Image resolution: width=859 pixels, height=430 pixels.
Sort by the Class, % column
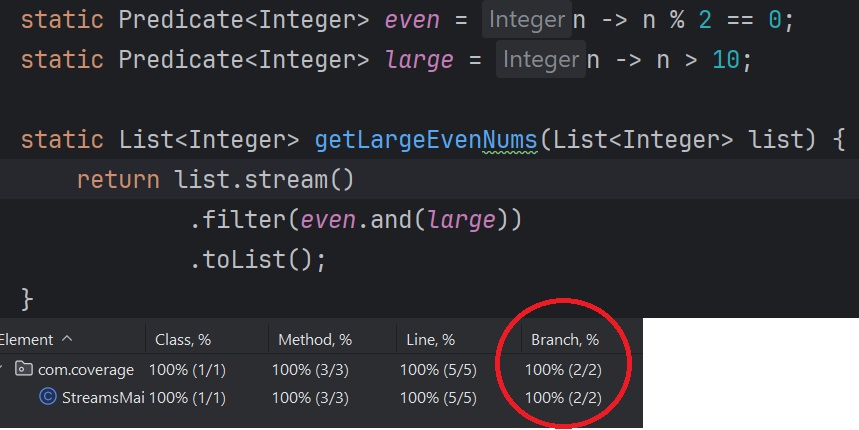[x=183, y=340]
